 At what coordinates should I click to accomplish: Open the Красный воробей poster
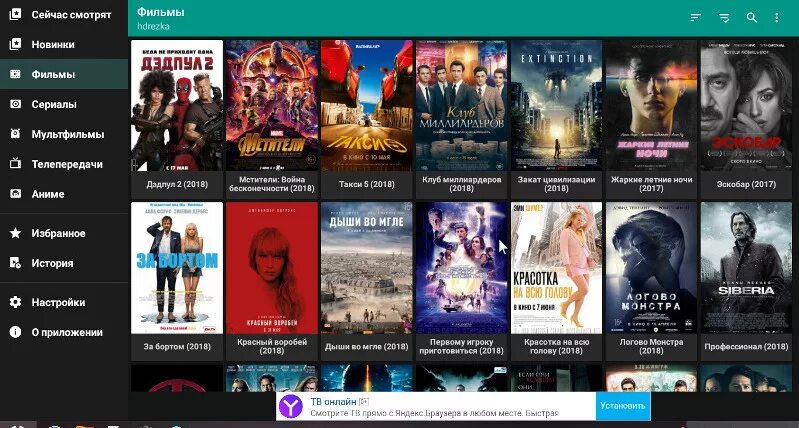[x=272, y=268]
